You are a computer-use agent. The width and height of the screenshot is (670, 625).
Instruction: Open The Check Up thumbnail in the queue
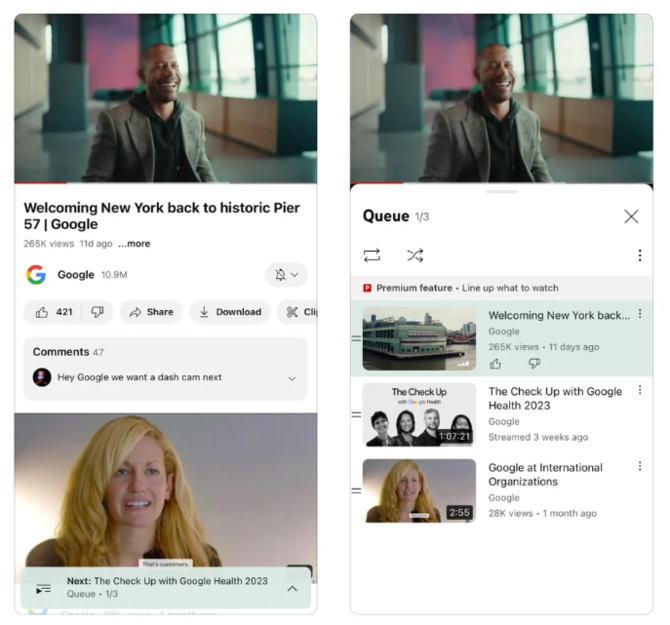point(419,415)
